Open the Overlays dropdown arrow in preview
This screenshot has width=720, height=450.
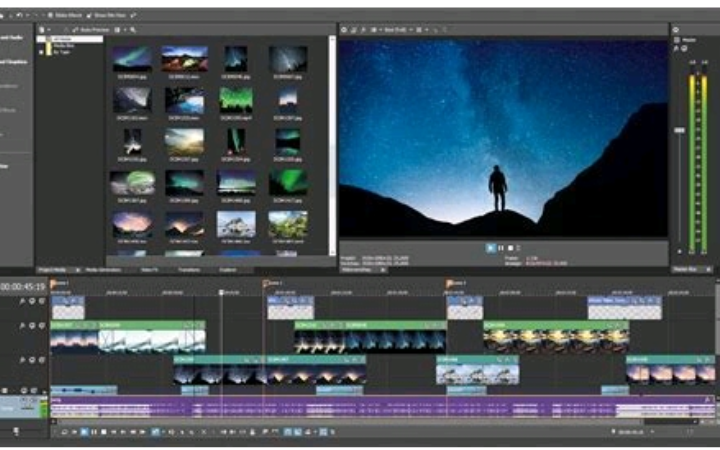tap(427, 30)
